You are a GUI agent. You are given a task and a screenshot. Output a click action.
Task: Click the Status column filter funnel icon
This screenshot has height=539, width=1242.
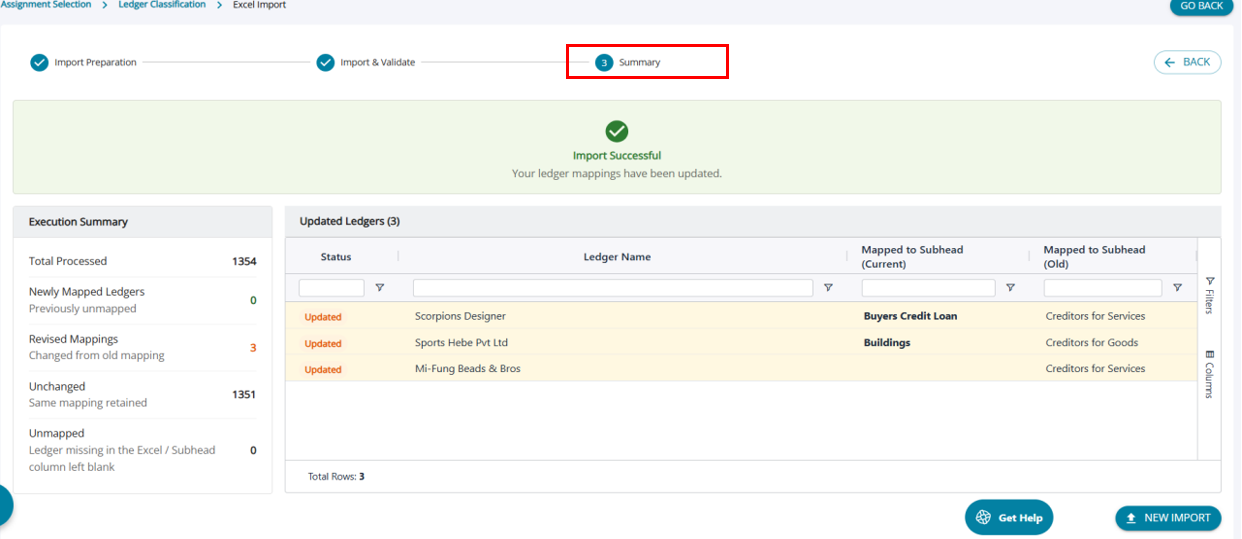pos(379,288)
